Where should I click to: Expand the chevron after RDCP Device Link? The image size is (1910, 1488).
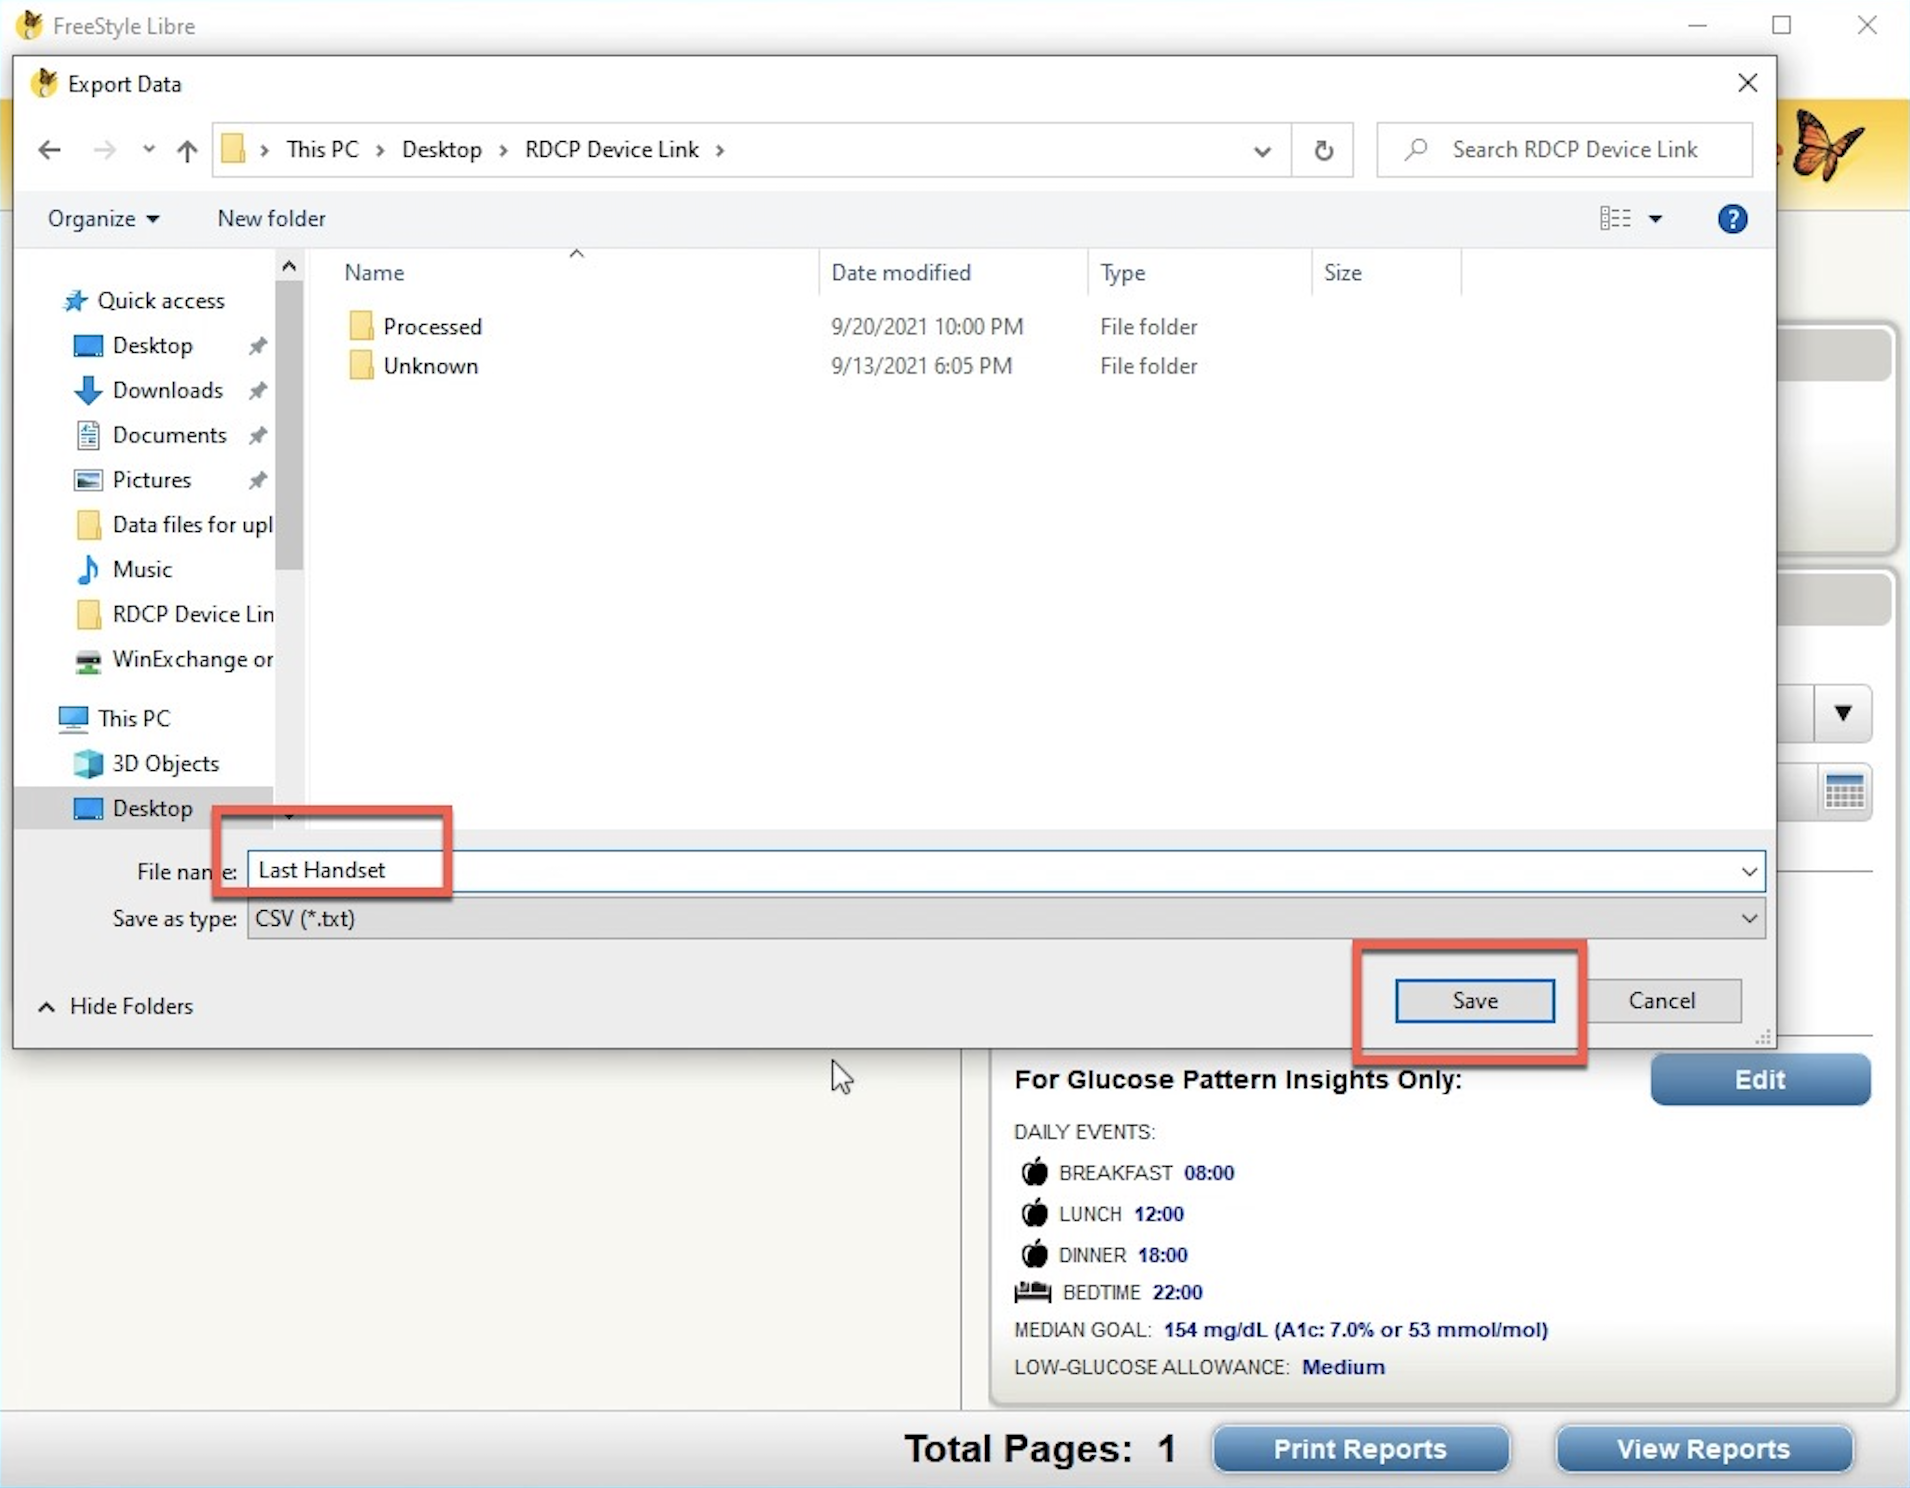719,151
